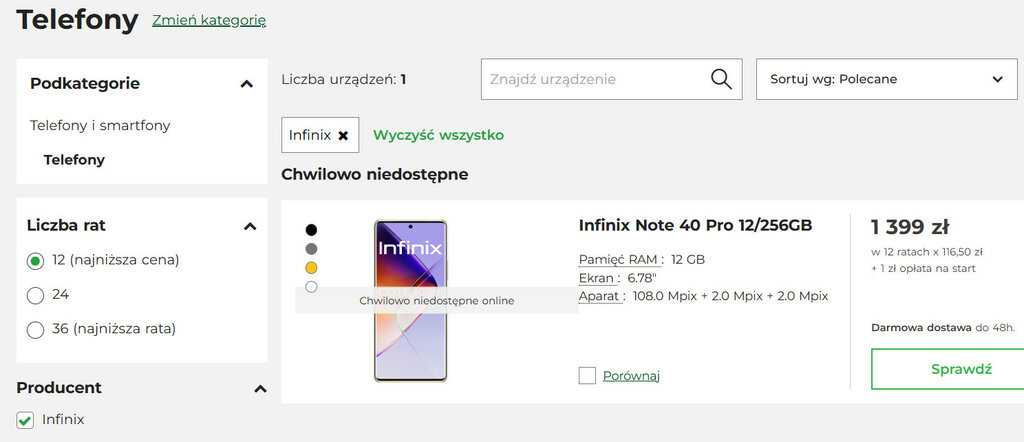Open Telefony i smartfony subcategory
This screenshot has height=442, width=1024.
coord(100,126)
